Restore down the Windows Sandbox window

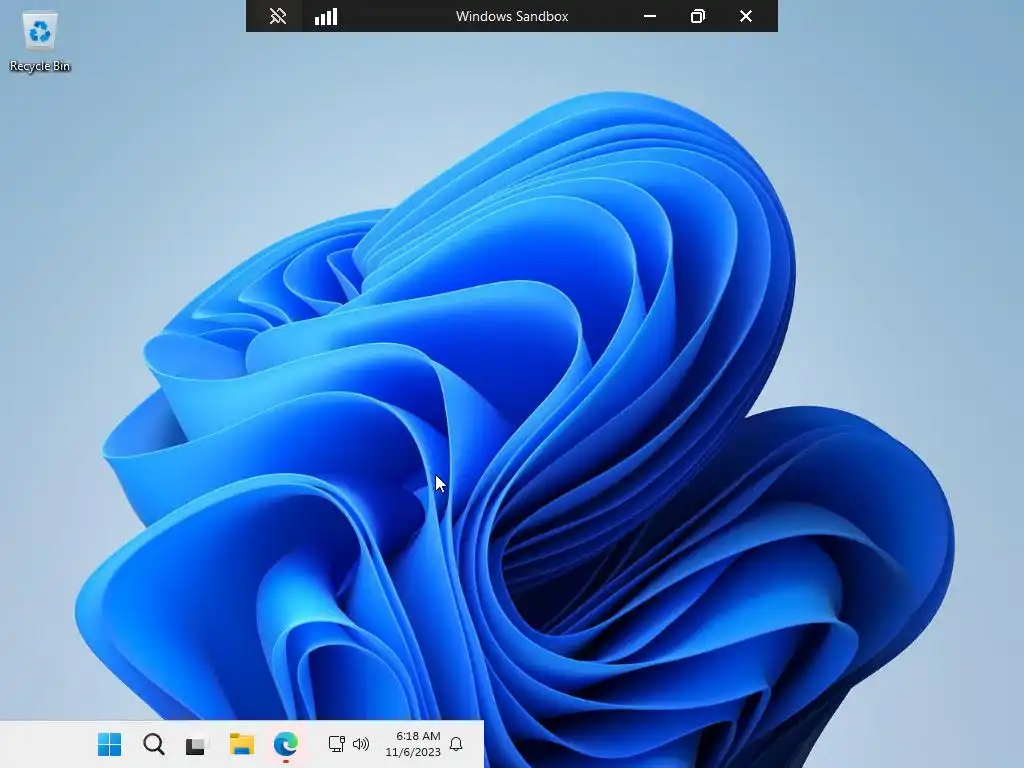coord(697,16)
